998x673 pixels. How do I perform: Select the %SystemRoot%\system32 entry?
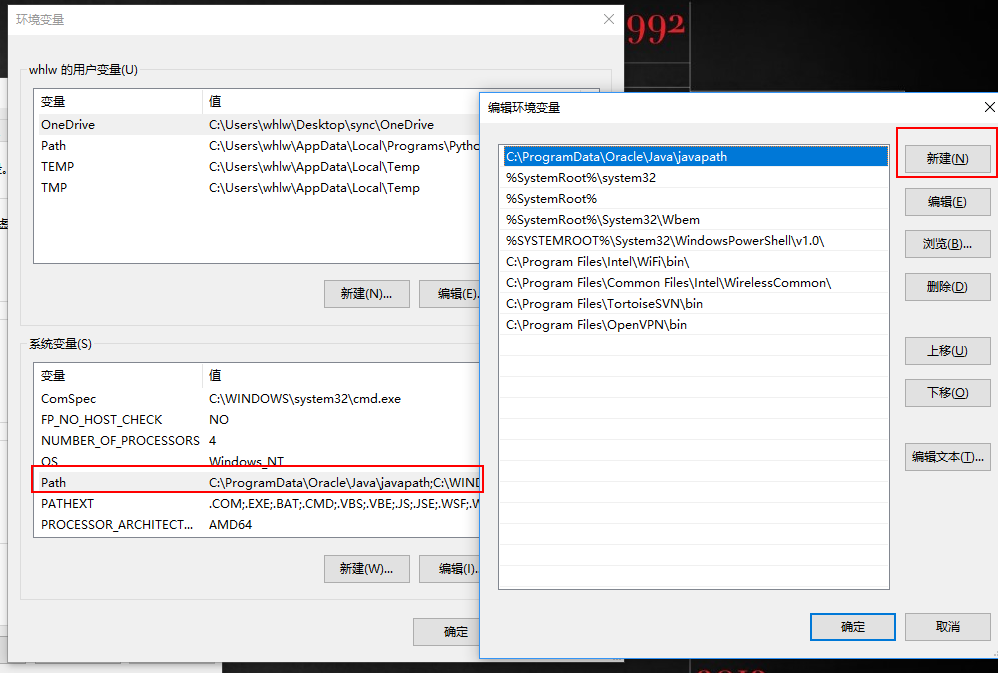tap(695, 178)
